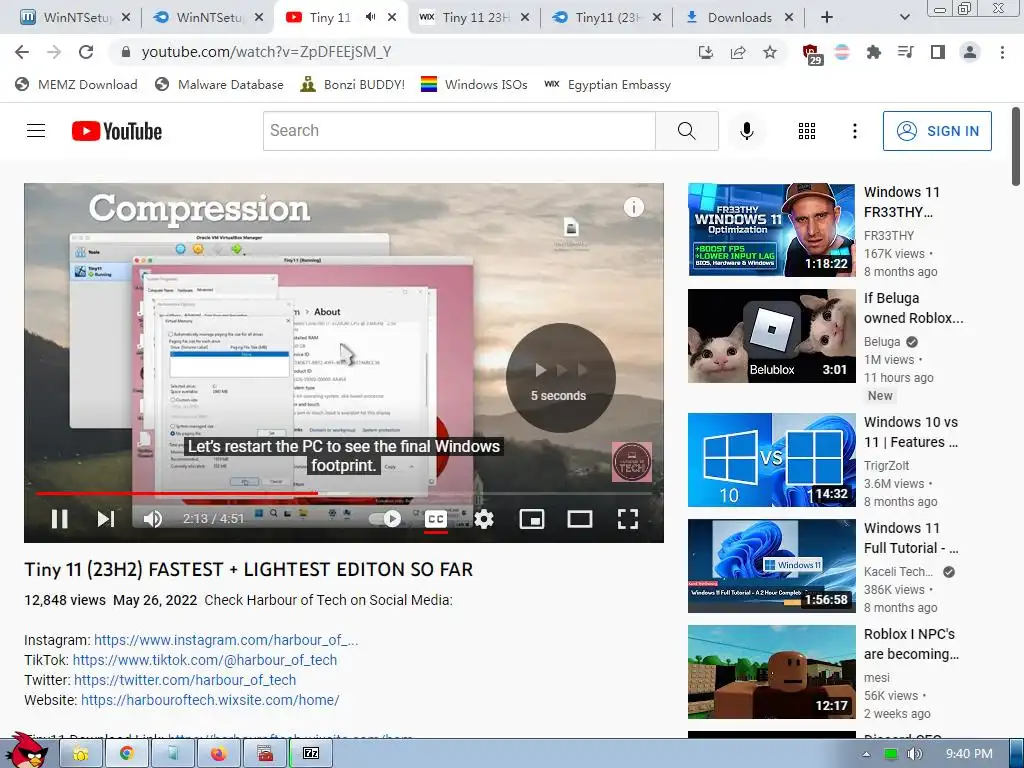Switch to miniplayer mode
This screenshot has width=1024, height=768.
click(x=532, y=519)
